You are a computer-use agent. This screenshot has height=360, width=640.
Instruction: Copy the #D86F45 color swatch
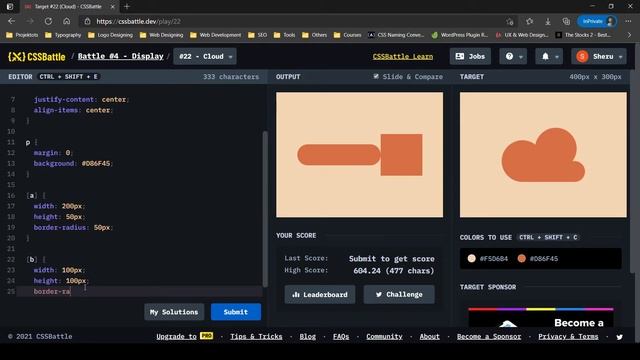pos(538,258)
